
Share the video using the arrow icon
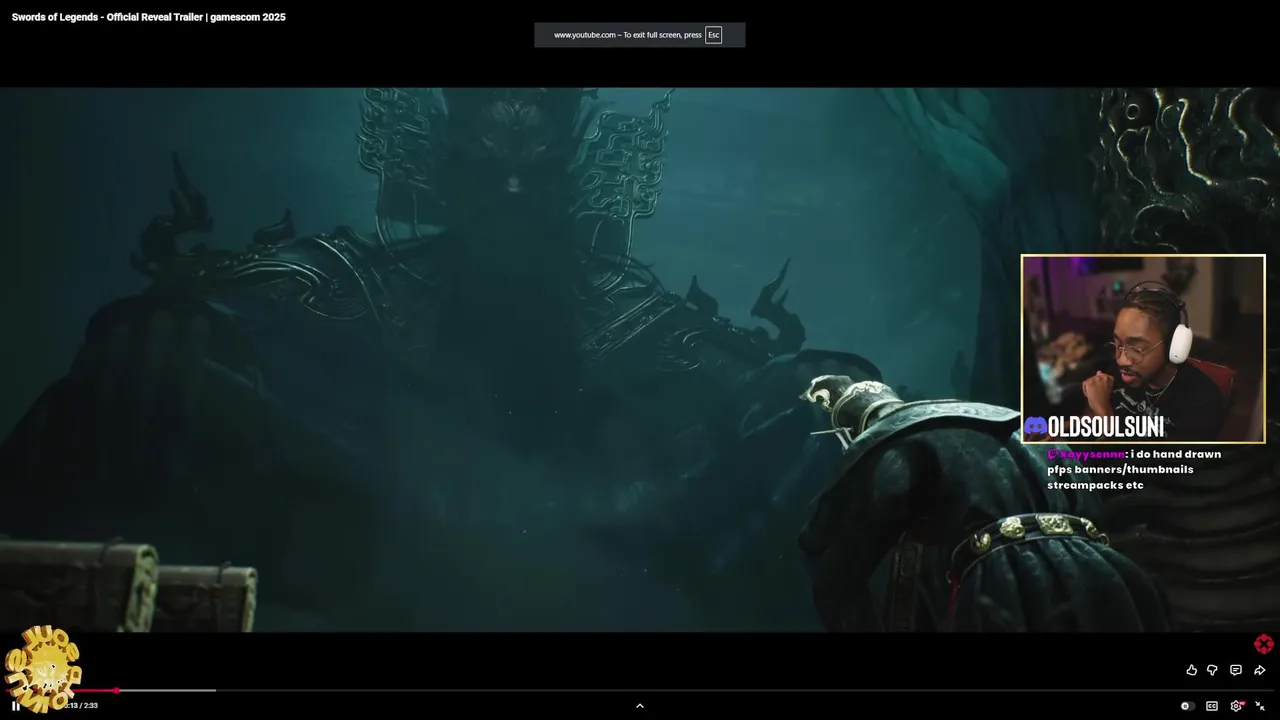pos(1259,670)
